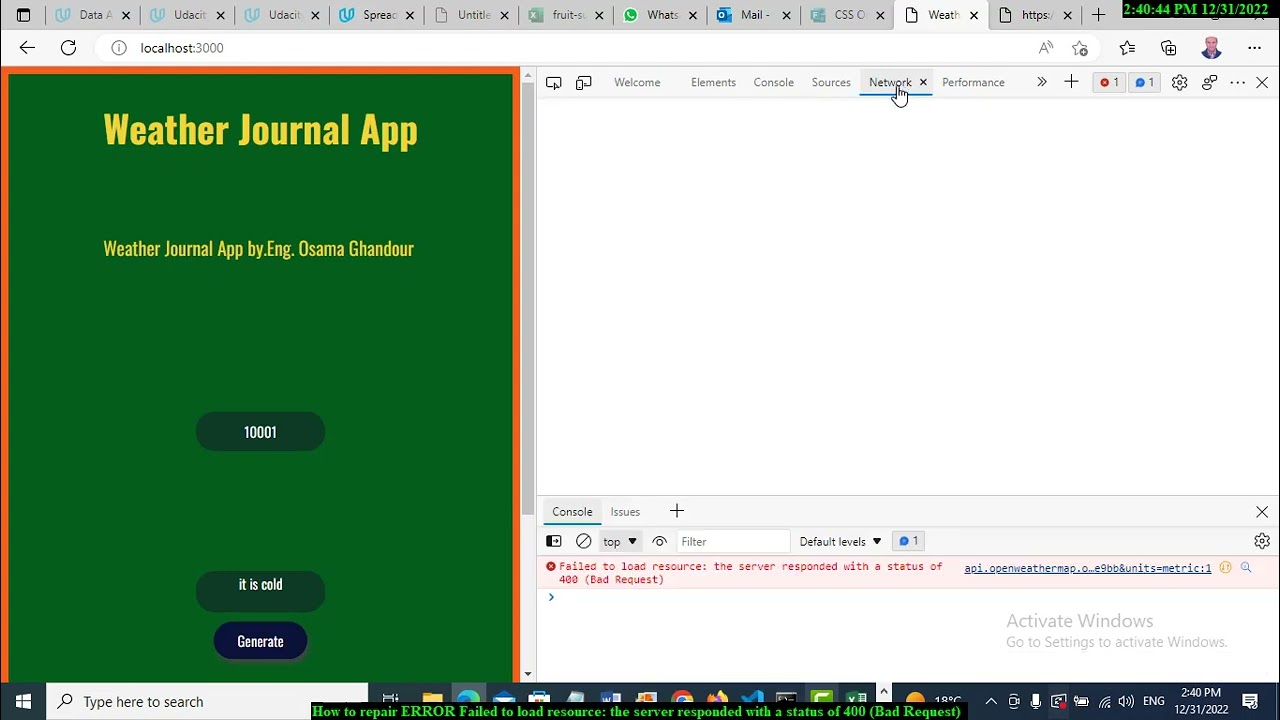Image resolution: width=1280 pixels, height=720 pixels.
Task: Close the Network tab in DevTools
Action: [x=923, y=83]
